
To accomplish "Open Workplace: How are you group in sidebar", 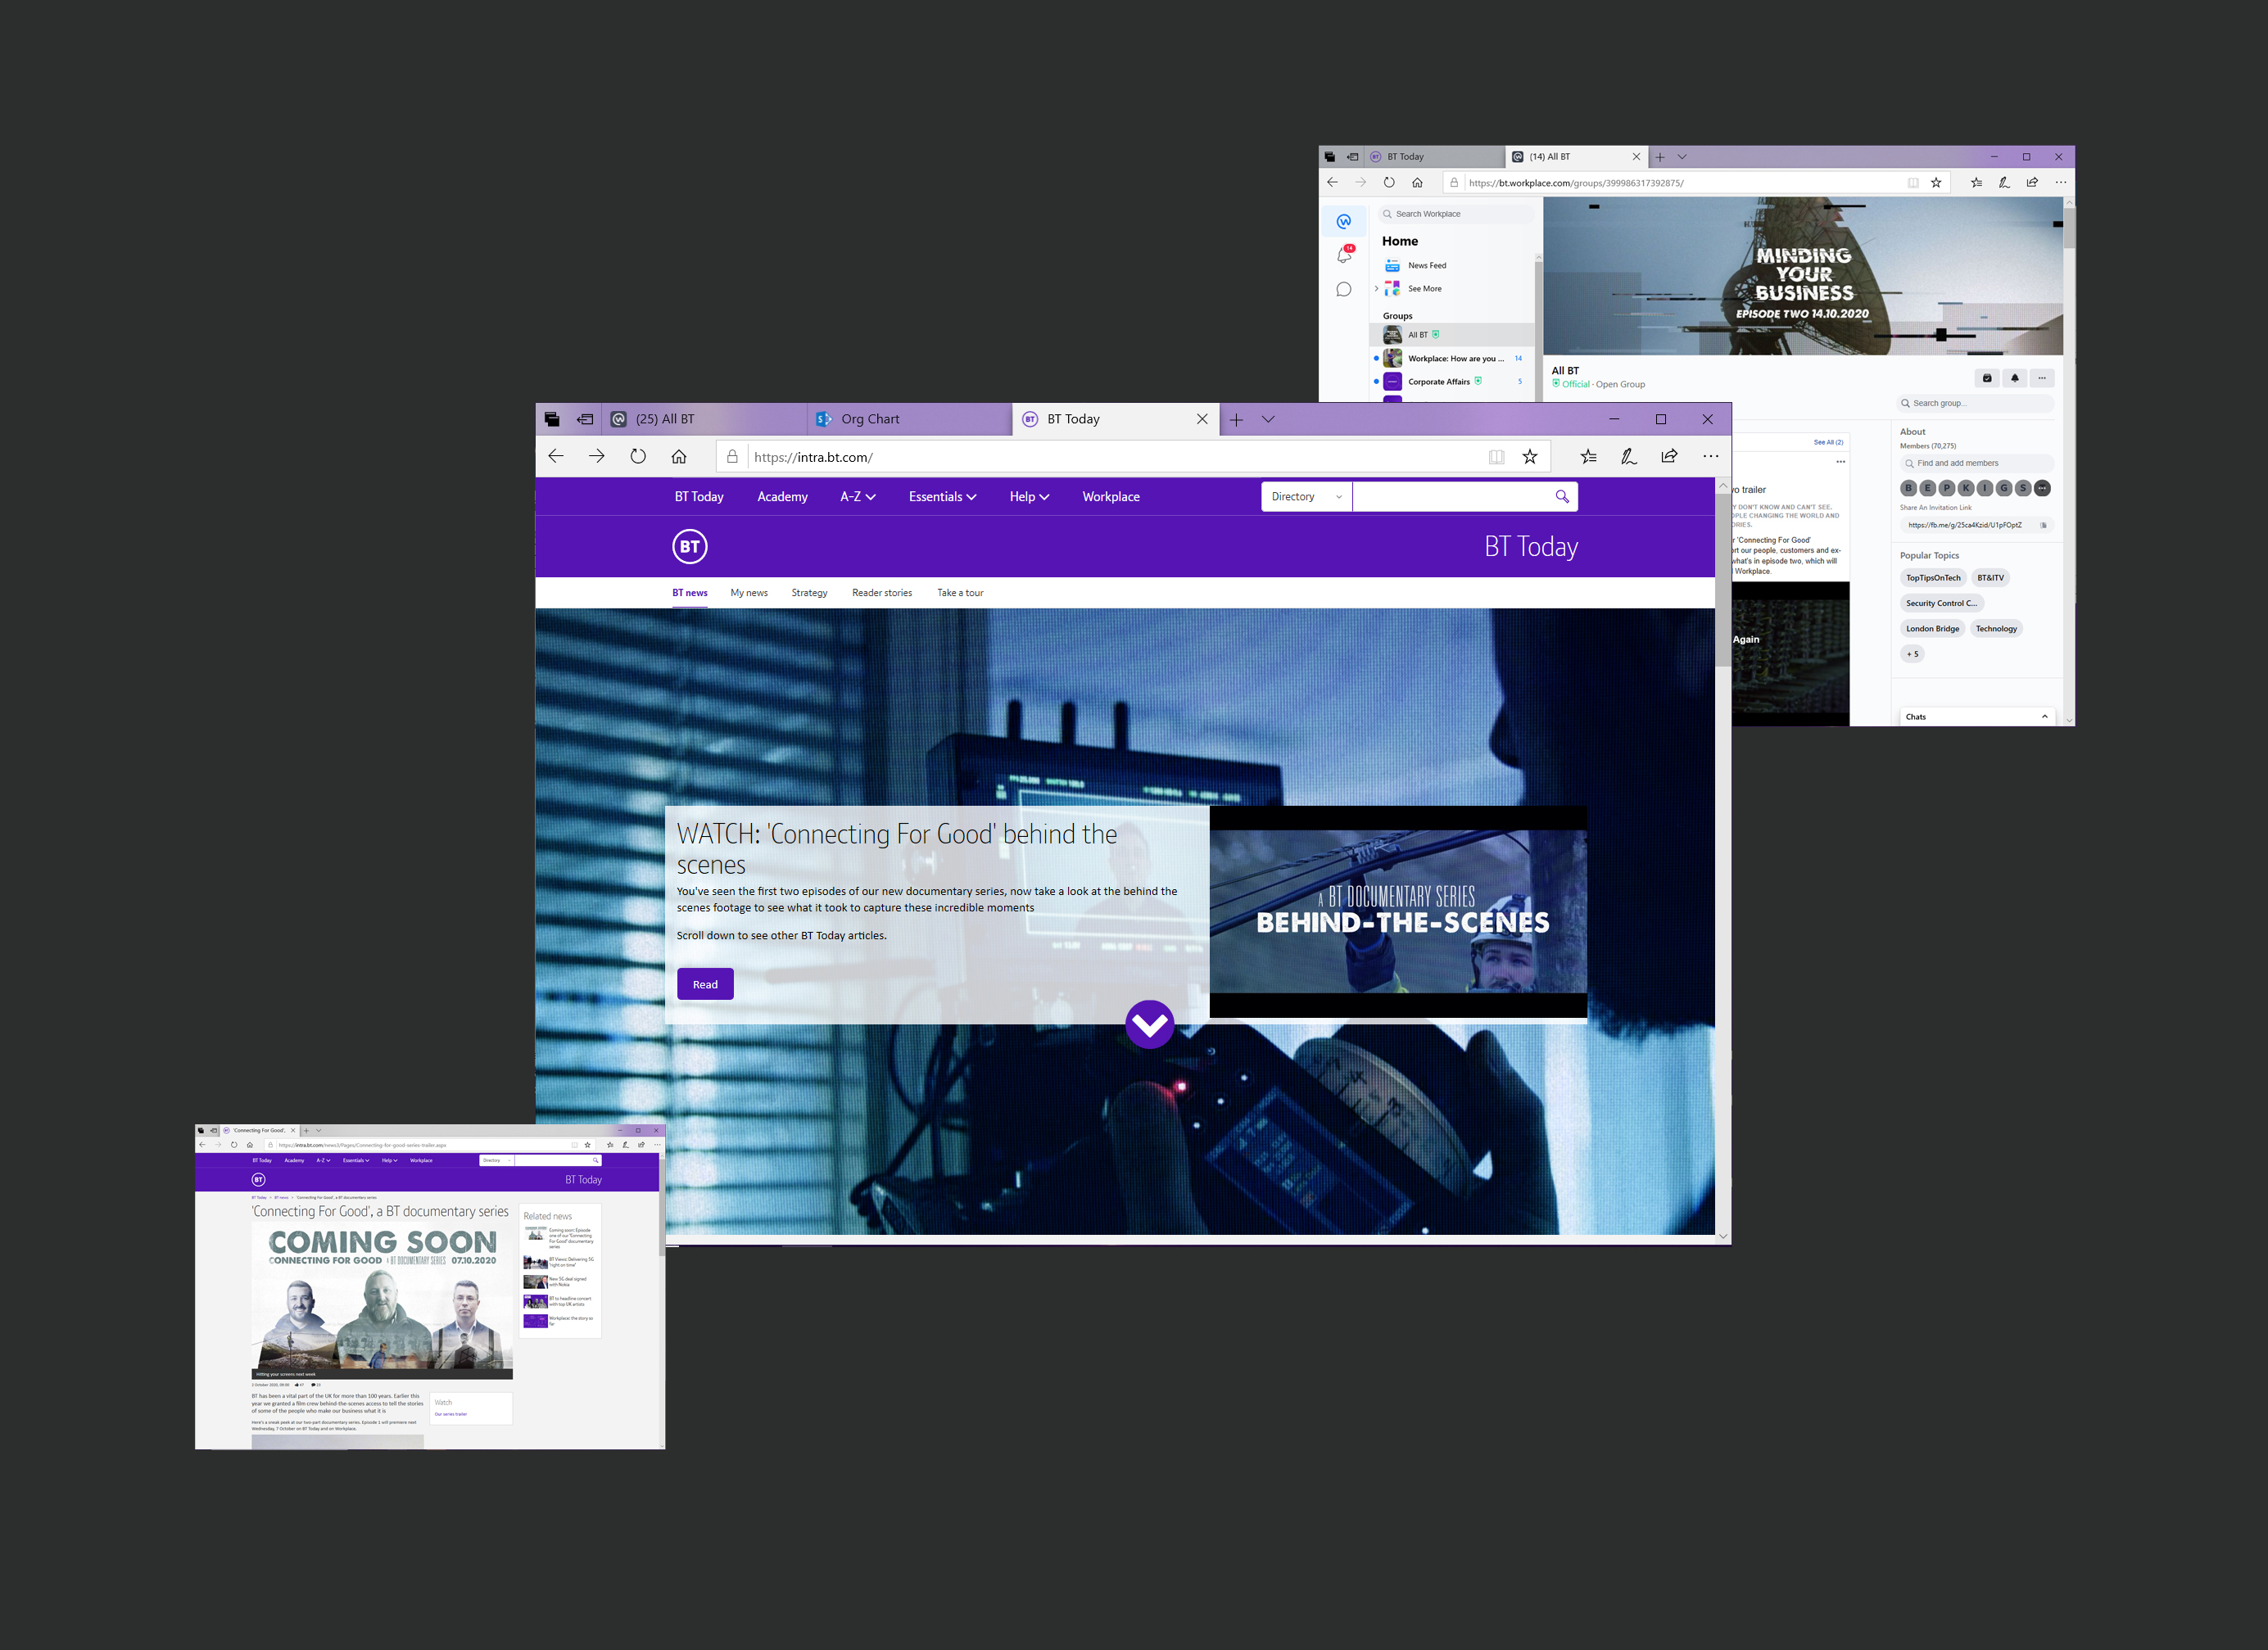I will click(1453, 358).
